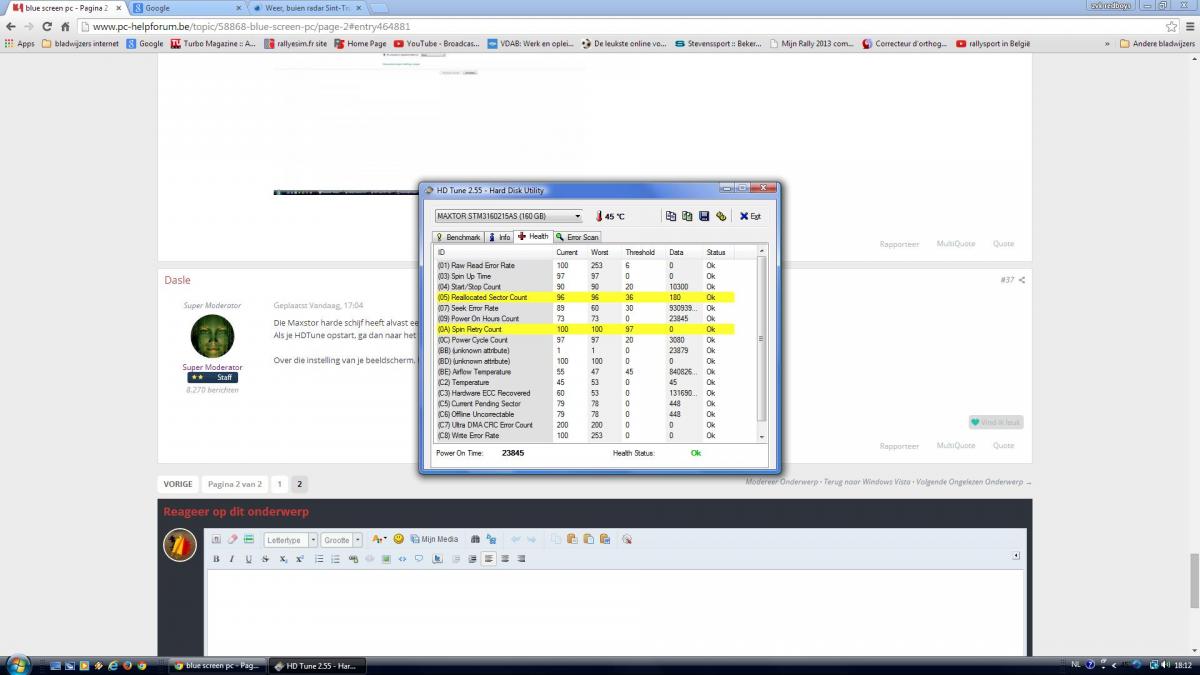Click the Strikethrough formatting icon
Viewport: 1200px width, 675px height.
265,559
